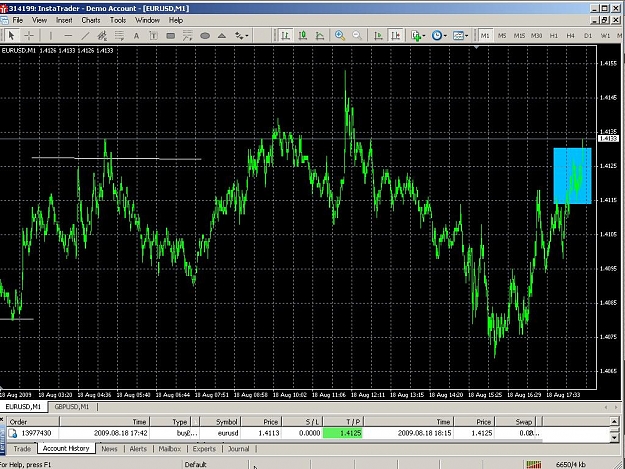625x469 pixels.
Task: Open the Mailbox terminal tab
Action: pyautogui.click(x=169, y=449)
